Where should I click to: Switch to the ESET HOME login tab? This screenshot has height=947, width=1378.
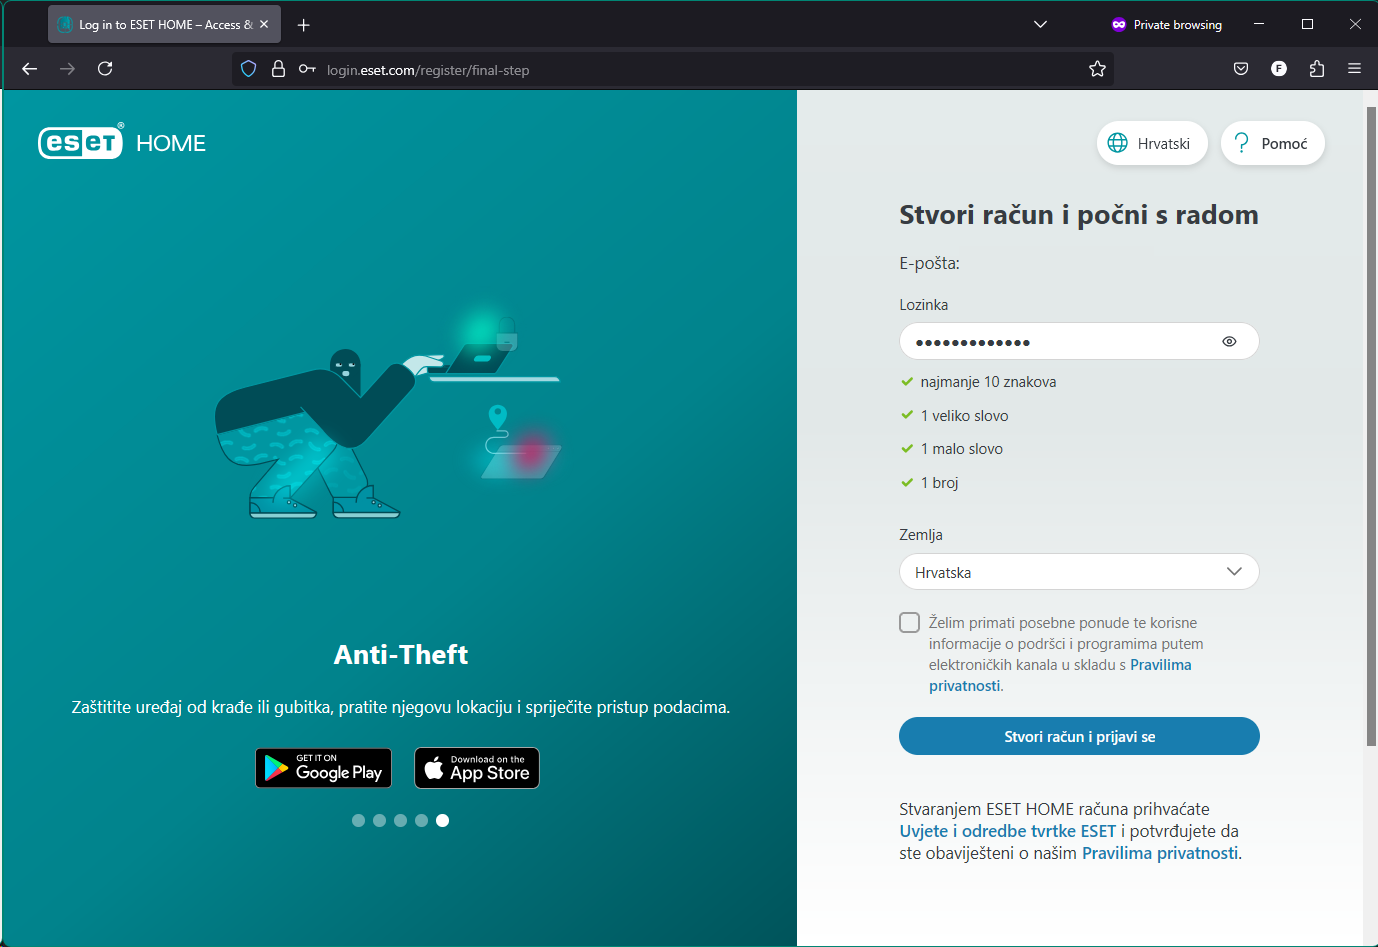(155, 25)
